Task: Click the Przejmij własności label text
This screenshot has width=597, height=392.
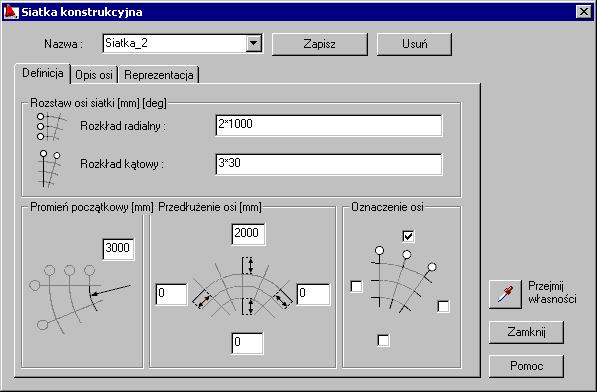Action: (552, 292)
